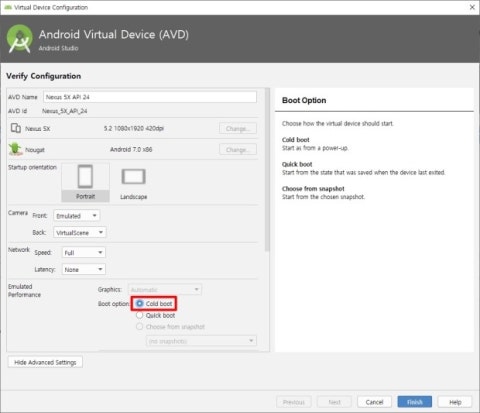The width and height of the screenshot is (480, 413).
Task: Click the small Android icon in title bar
Action: click(x=8, y=7)
